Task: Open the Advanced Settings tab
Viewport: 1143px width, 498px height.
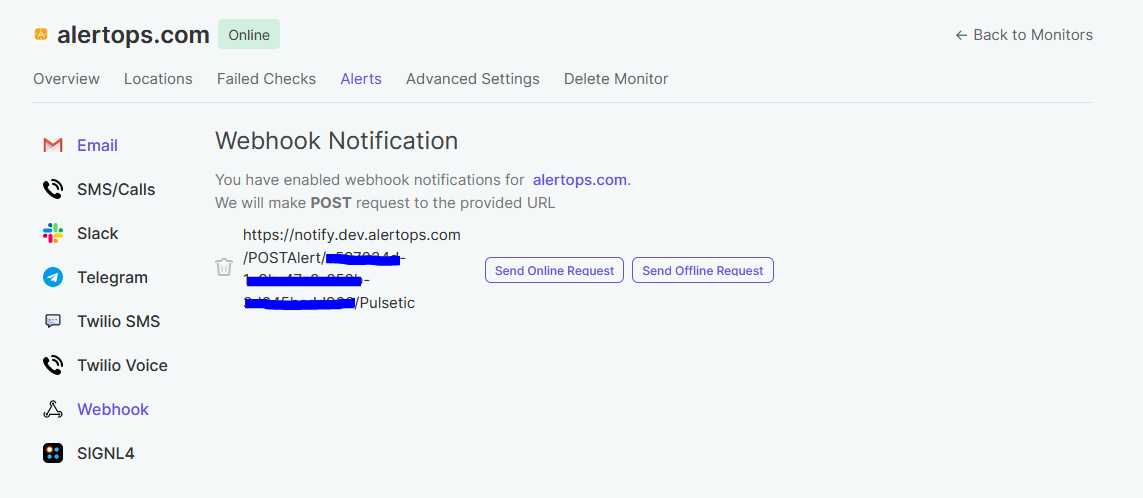Action: coord(472,79)
